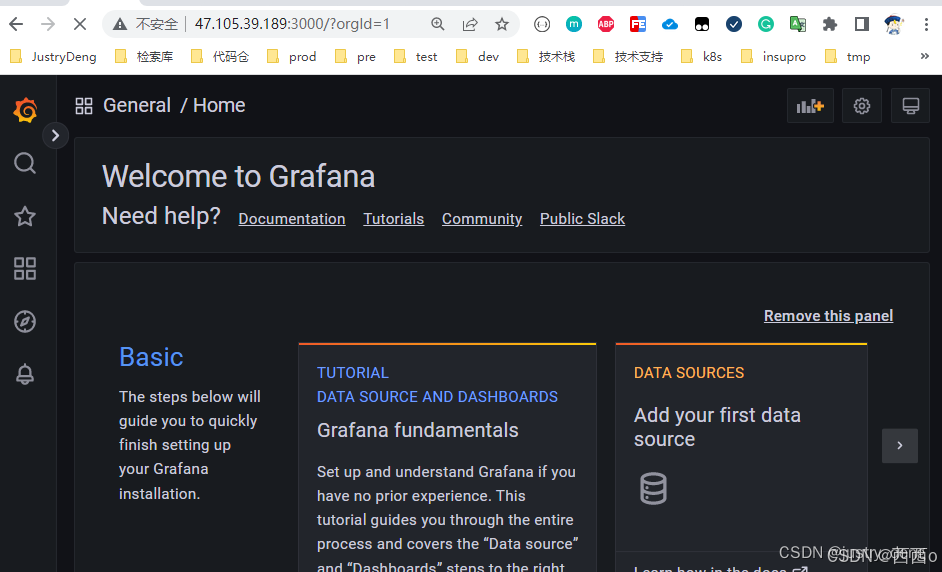Open the pre bookmark folder
This screenshot has width=942, height=572.
pos(355,56)
